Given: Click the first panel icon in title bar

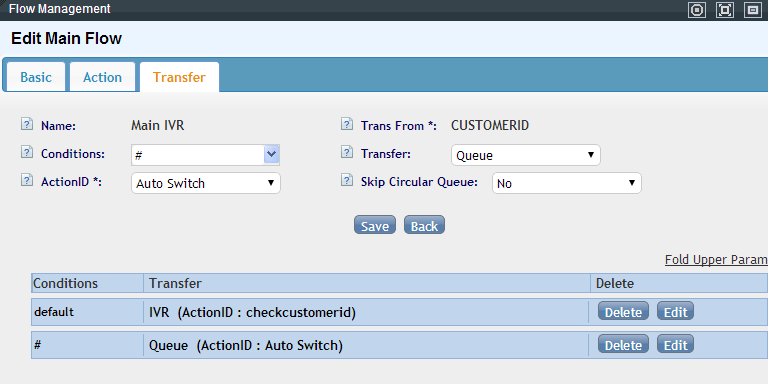Looking at the screenshot, I should pos(697,10).
